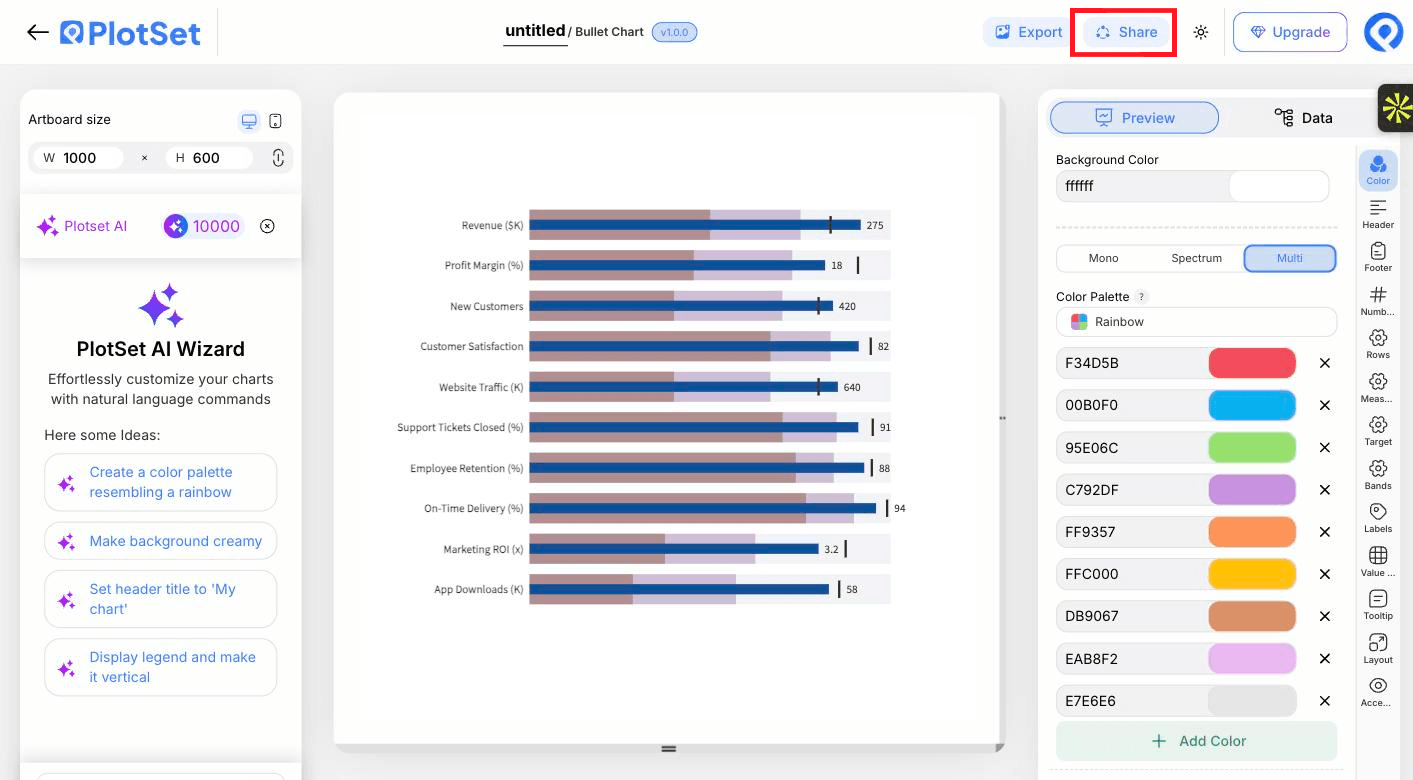Image resolution: width=1413 pixels, height=780 pixels.
Task: Open the Target settings panel
Action: pos(1378,431)
